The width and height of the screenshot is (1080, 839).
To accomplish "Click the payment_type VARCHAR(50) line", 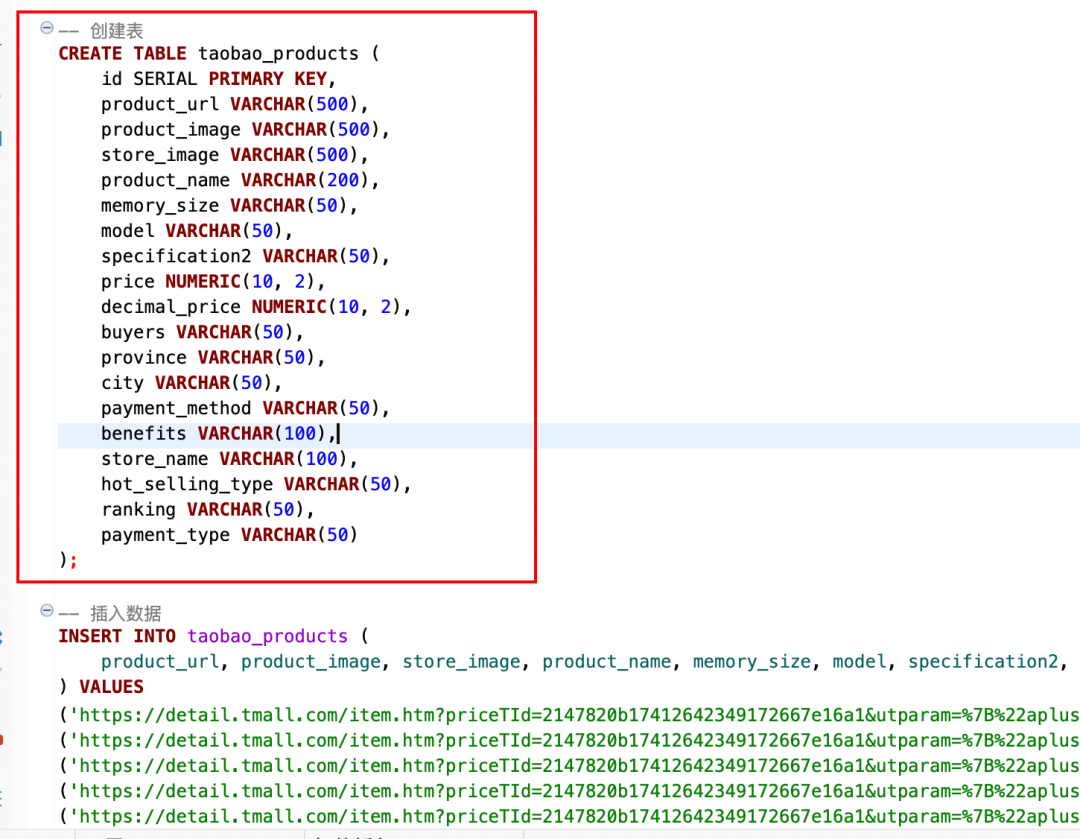I will click(x=229, y=535).
